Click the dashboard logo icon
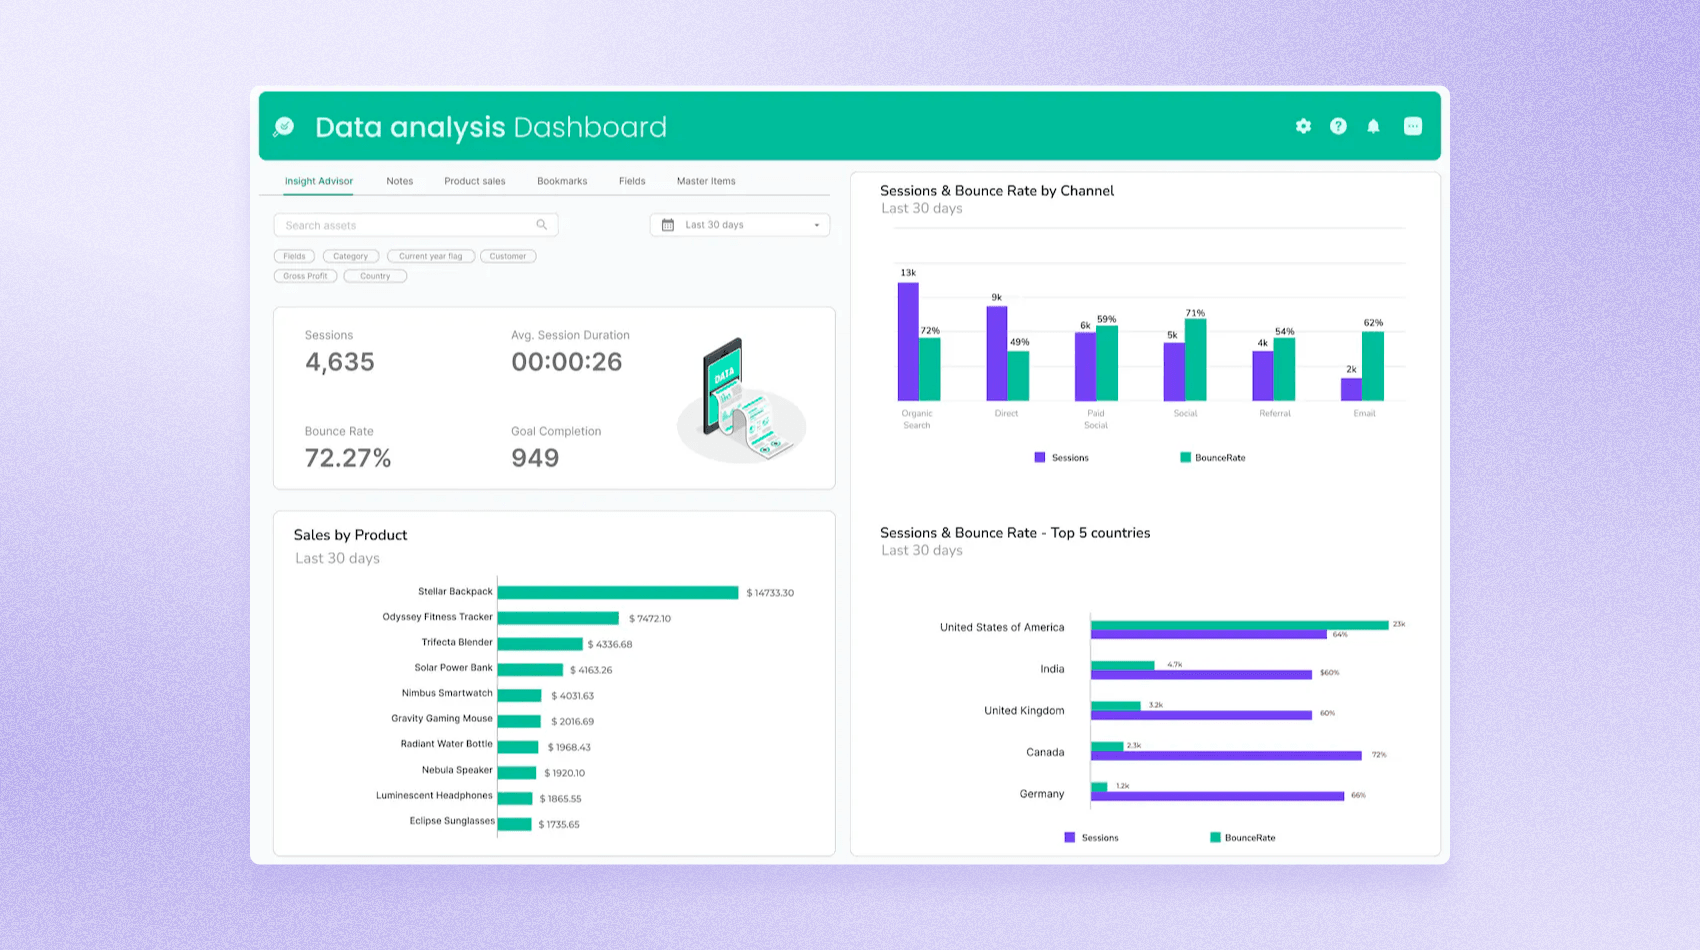This screenshot has height=950, width=1700. [x=284, y=126]
